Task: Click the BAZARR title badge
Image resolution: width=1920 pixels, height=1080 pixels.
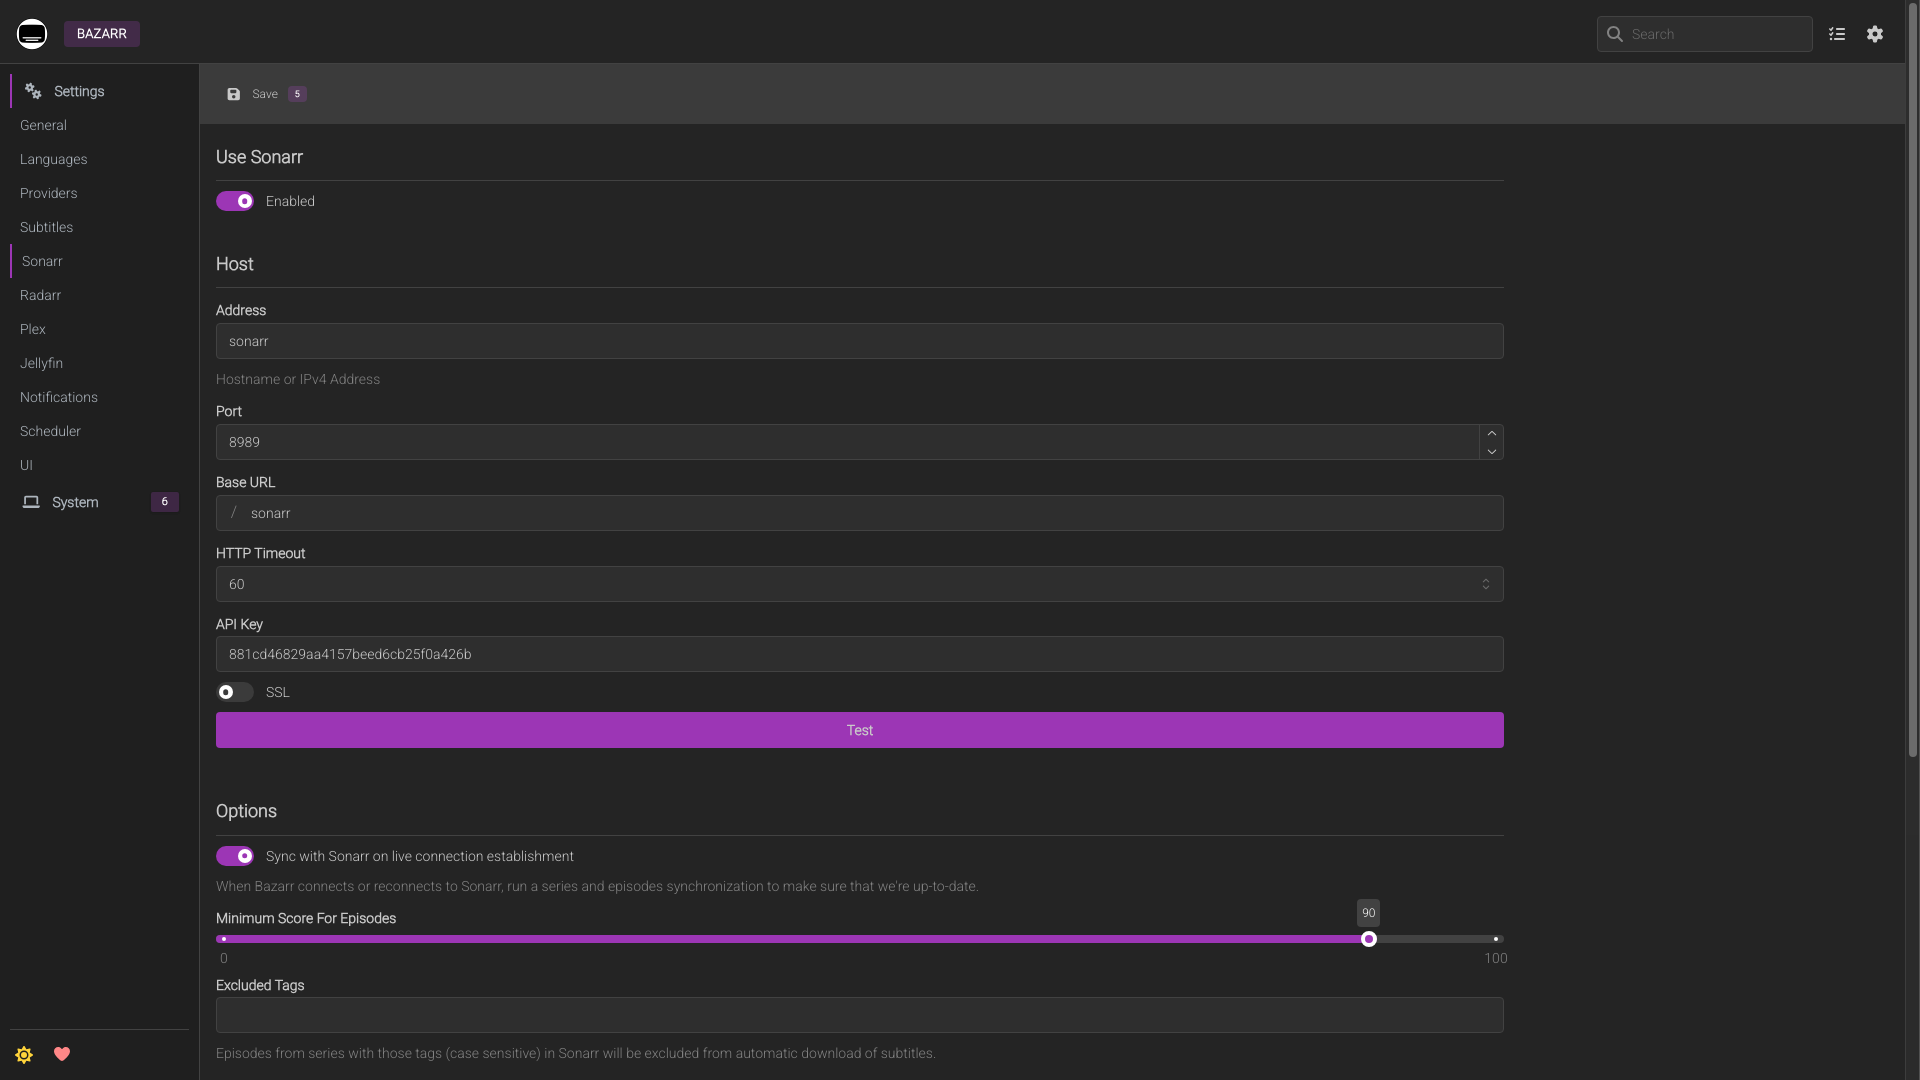Action: point(102,34)
